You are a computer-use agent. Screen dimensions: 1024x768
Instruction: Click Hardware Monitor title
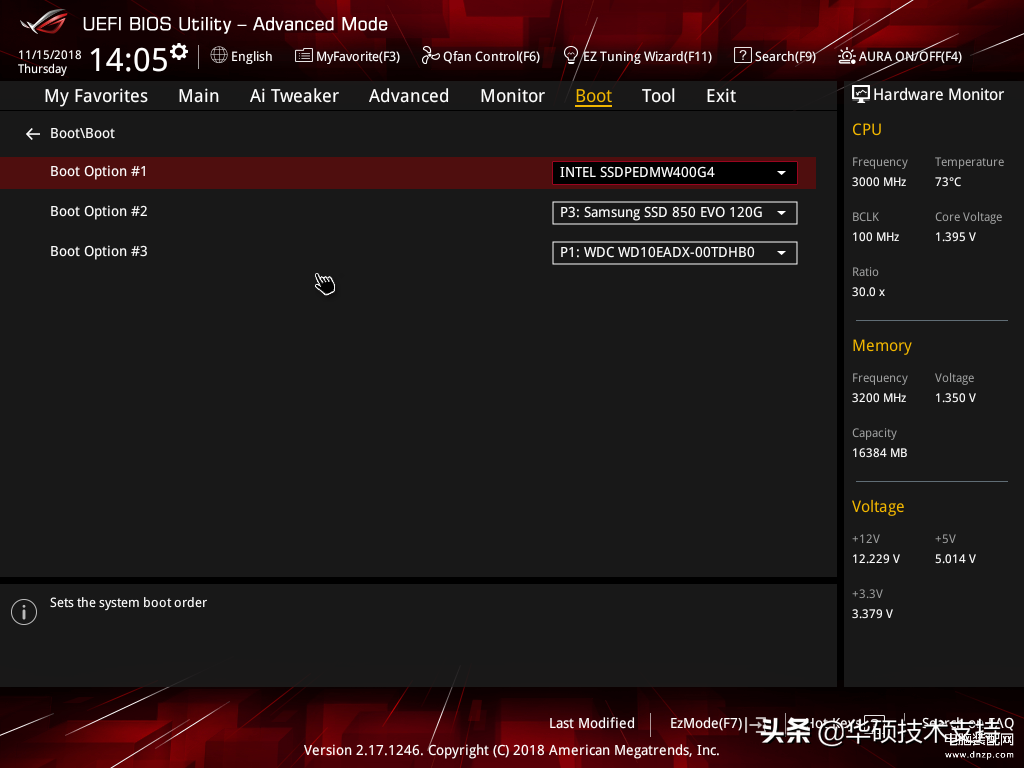(938, 95)
